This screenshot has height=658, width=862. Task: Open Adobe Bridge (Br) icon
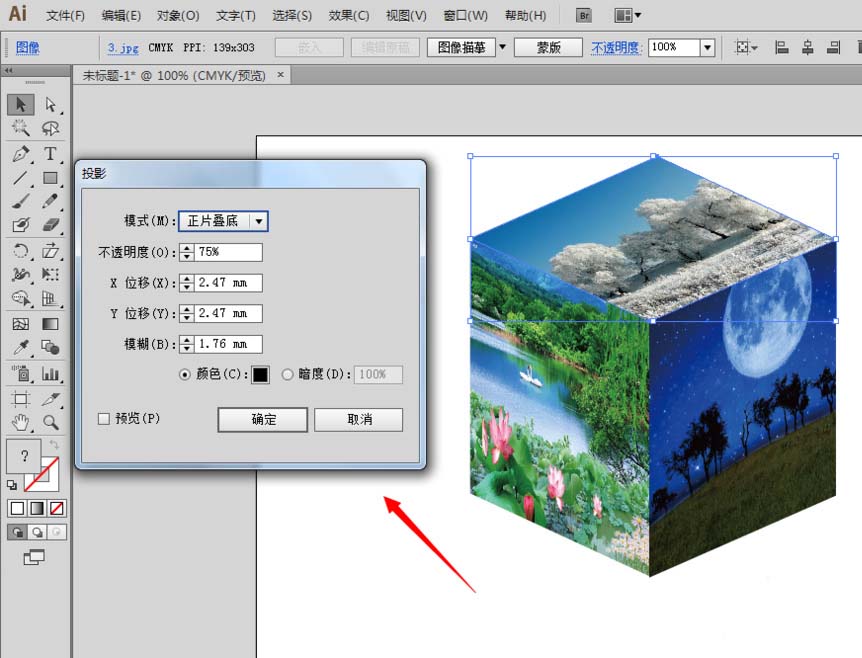click(x=584, y=15)
